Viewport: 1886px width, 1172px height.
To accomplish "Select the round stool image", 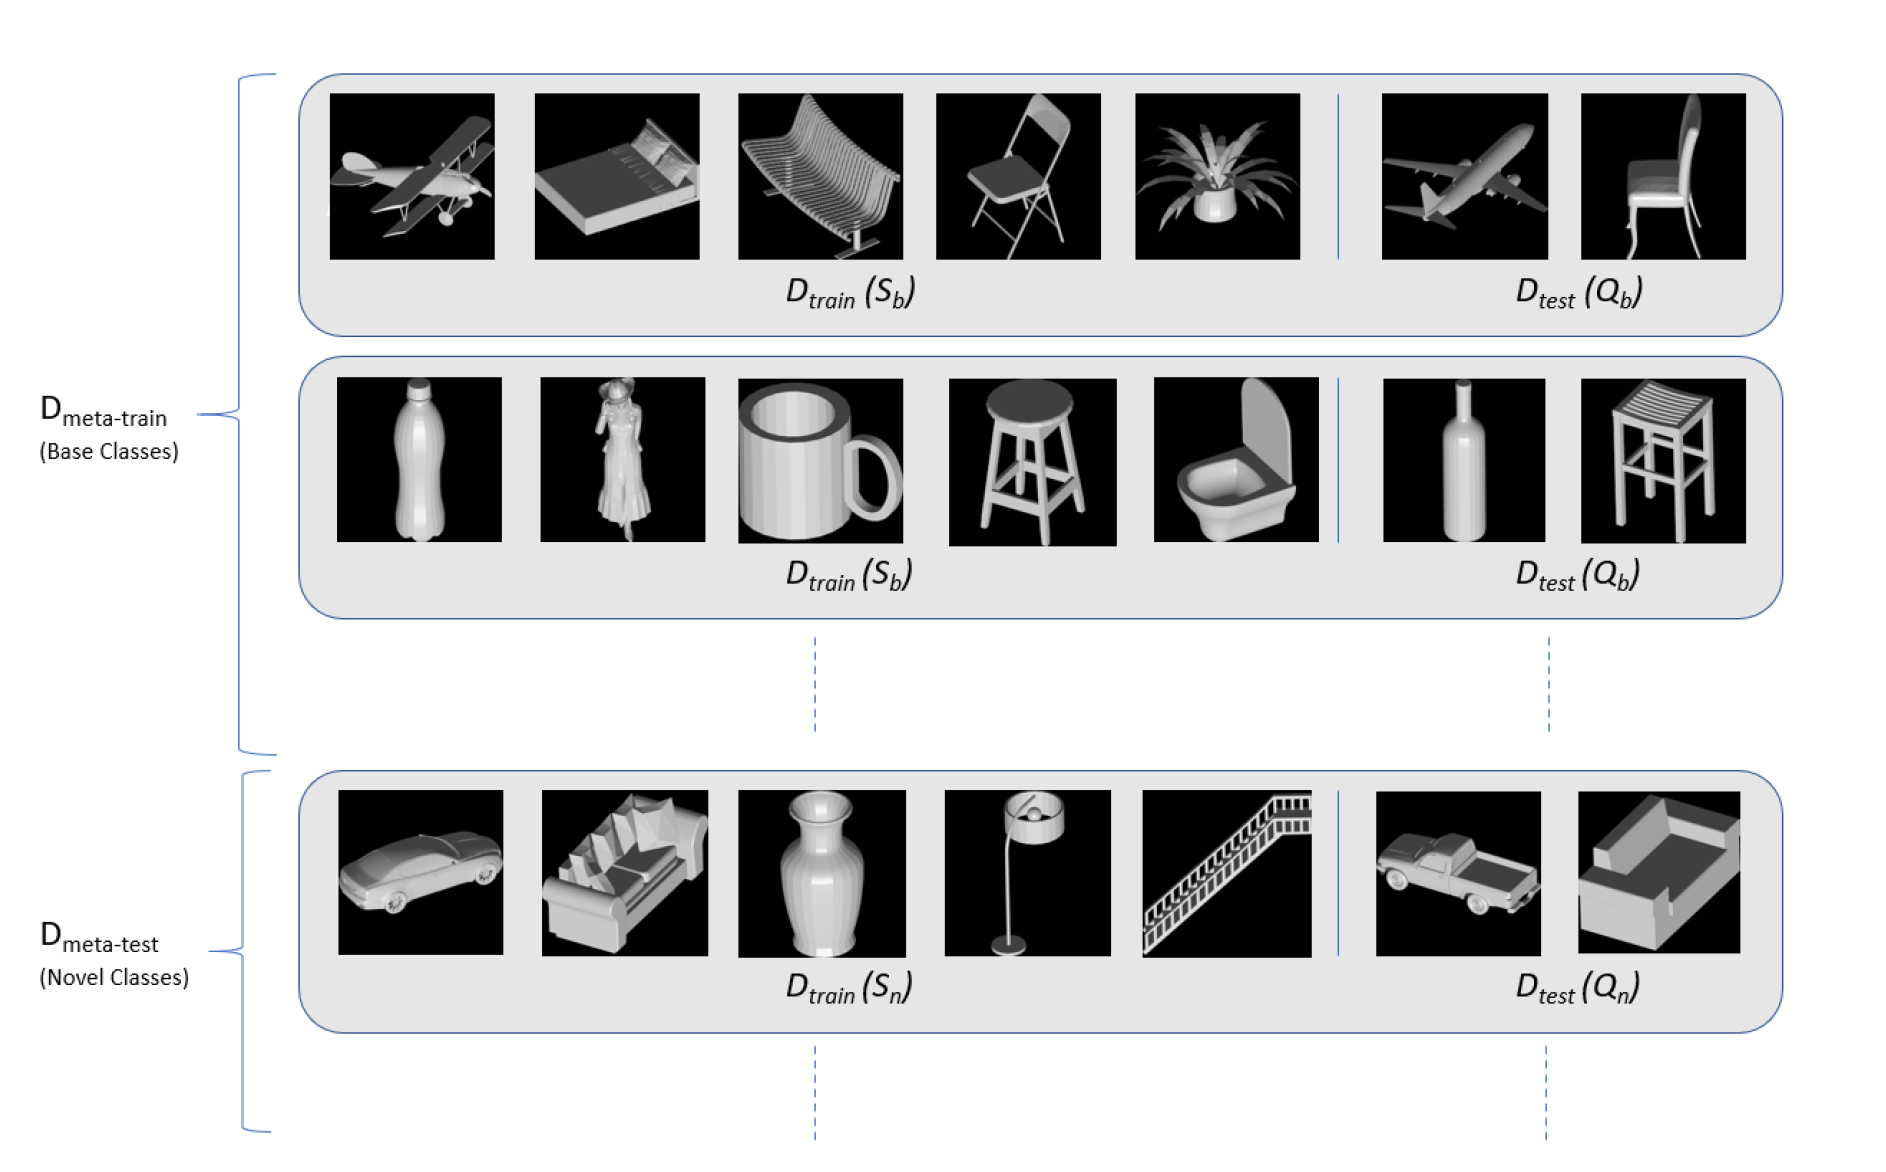I will (1032, 462).
